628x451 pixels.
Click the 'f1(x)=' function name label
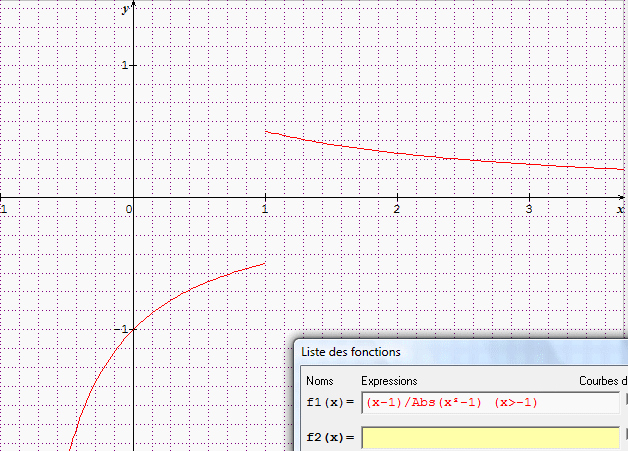click(x=330, y=402)
